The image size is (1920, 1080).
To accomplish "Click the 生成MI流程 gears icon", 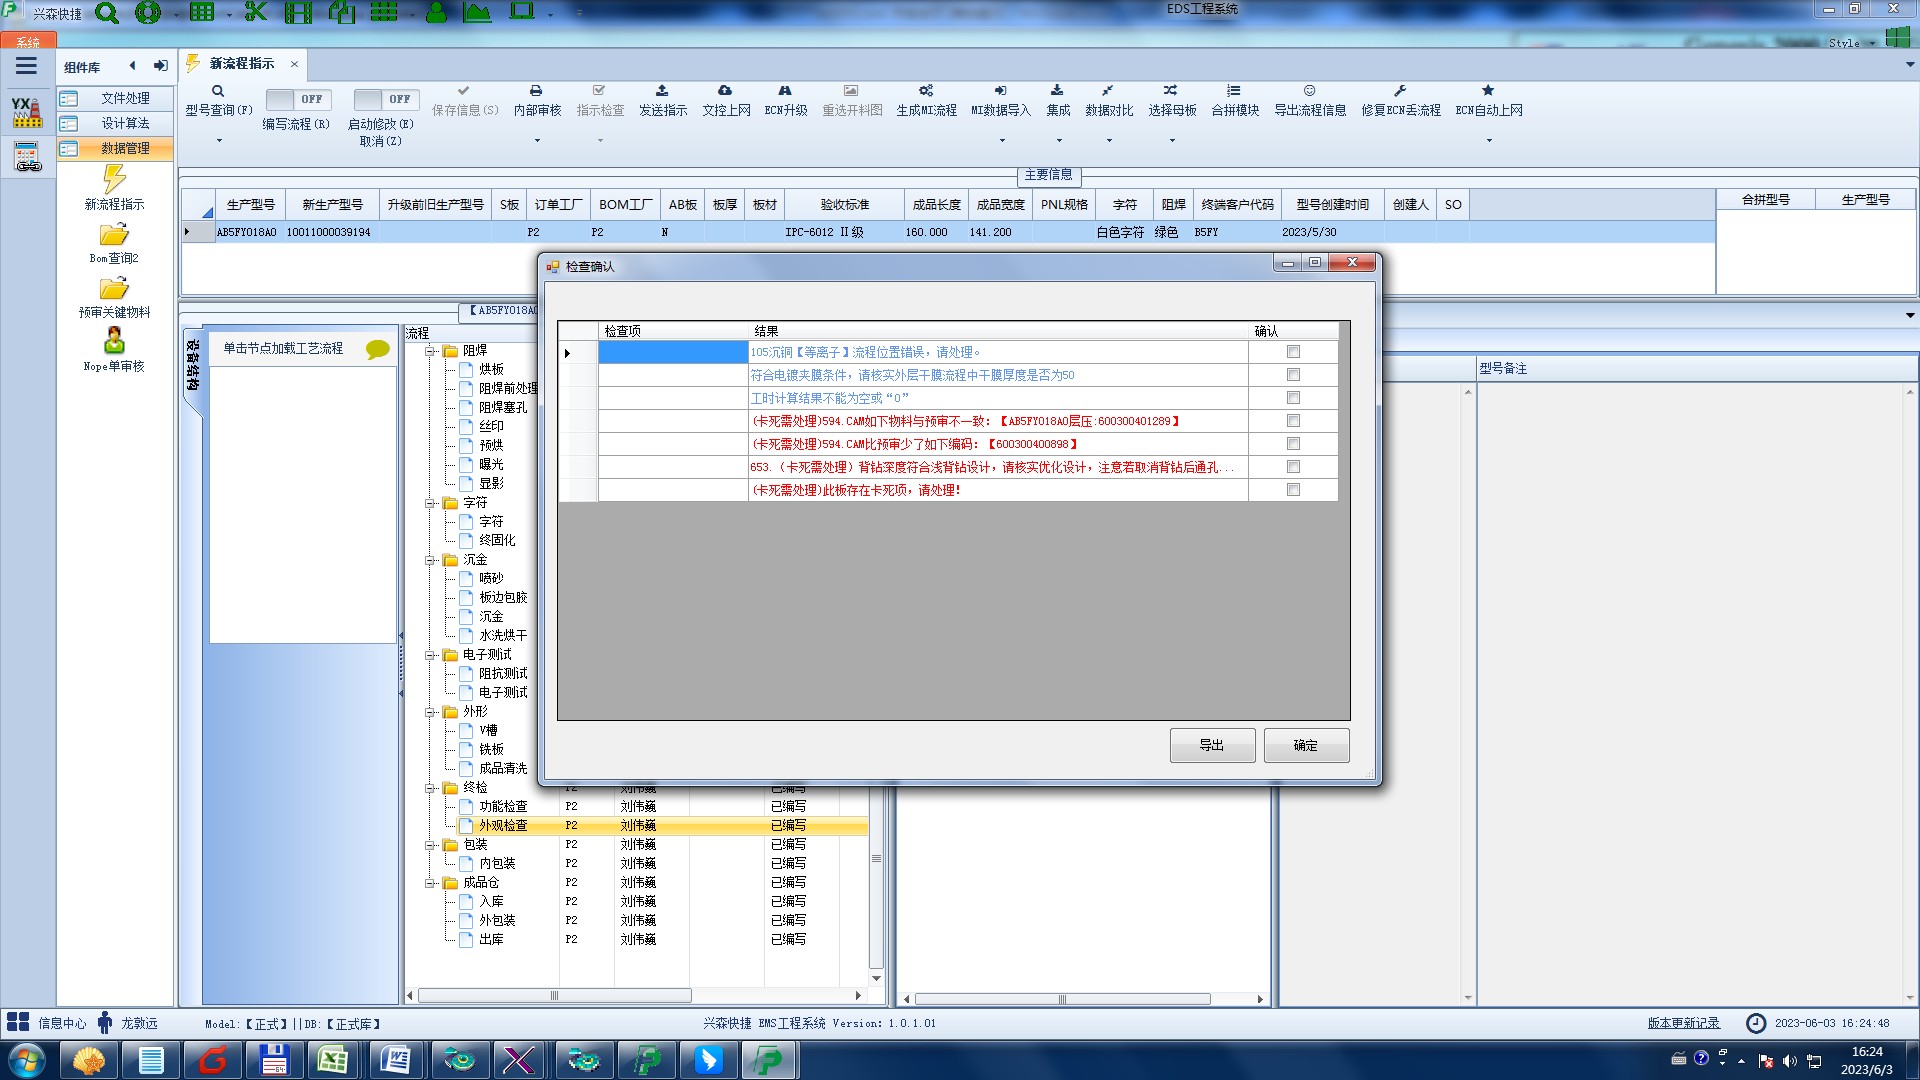I will click(x=926, y=91).
